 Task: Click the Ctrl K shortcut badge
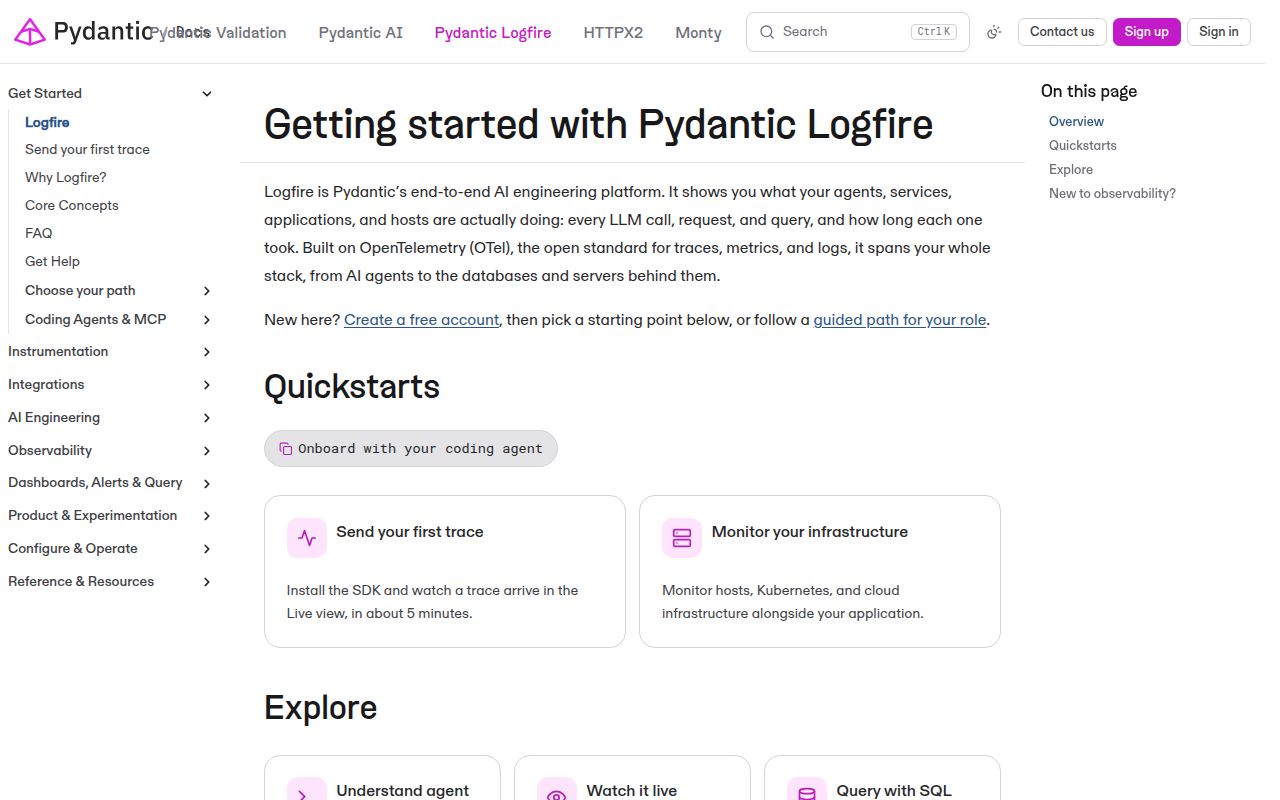(933, 32)
